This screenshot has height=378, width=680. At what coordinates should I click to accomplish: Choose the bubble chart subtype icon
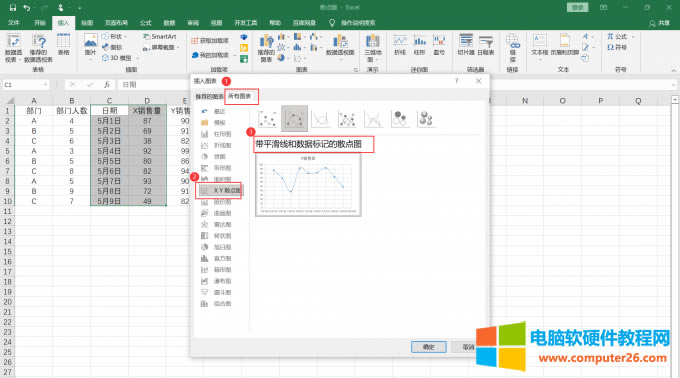pyautogui.click(x=400, y=118)
